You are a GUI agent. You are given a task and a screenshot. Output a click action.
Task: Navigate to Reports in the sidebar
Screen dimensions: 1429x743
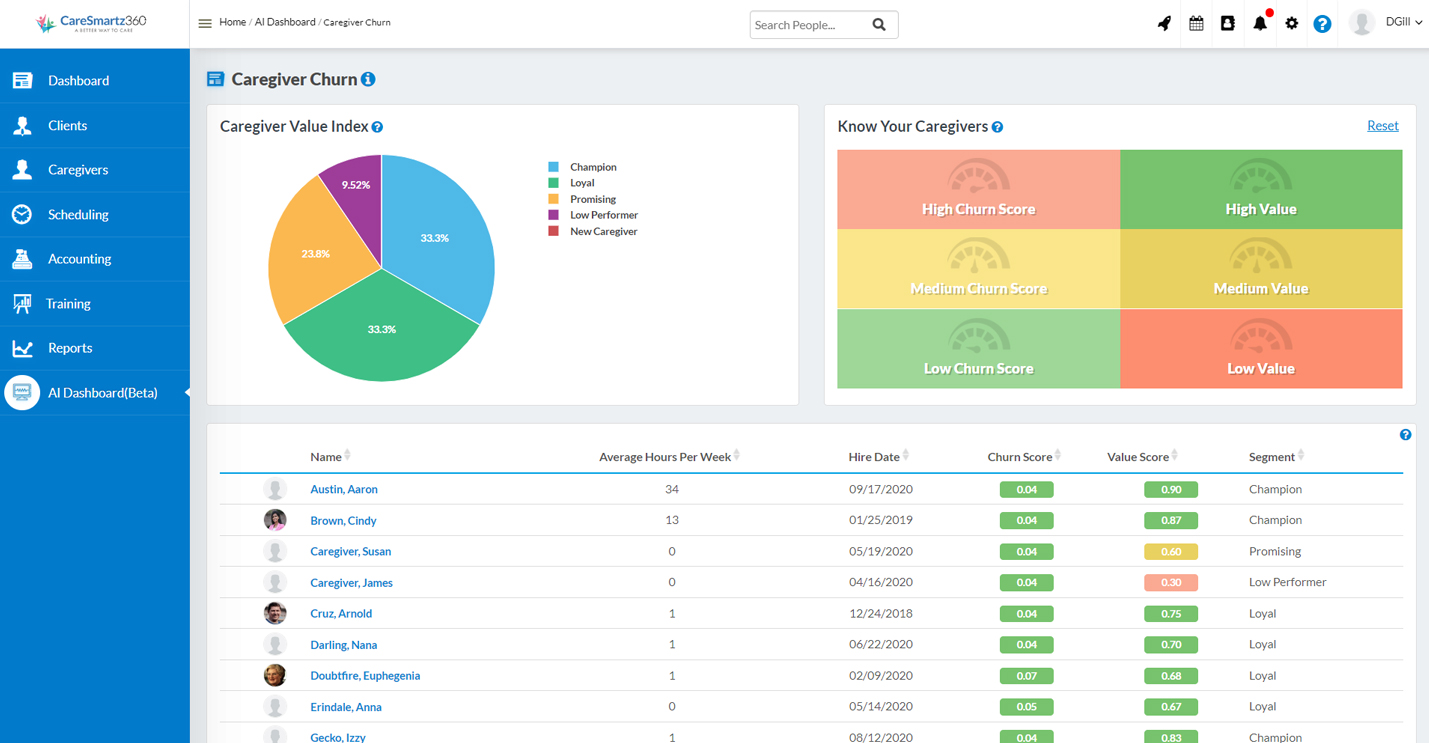22,347
